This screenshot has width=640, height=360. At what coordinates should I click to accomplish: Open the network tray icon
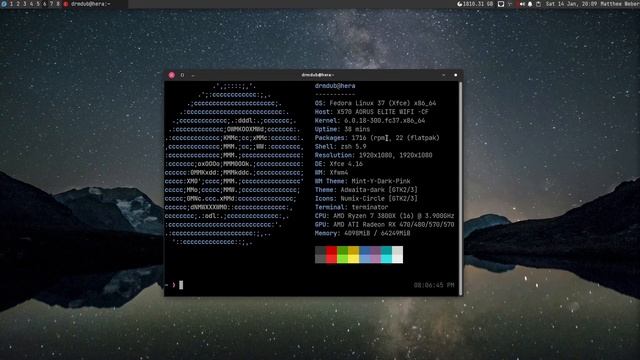(510, 4)
